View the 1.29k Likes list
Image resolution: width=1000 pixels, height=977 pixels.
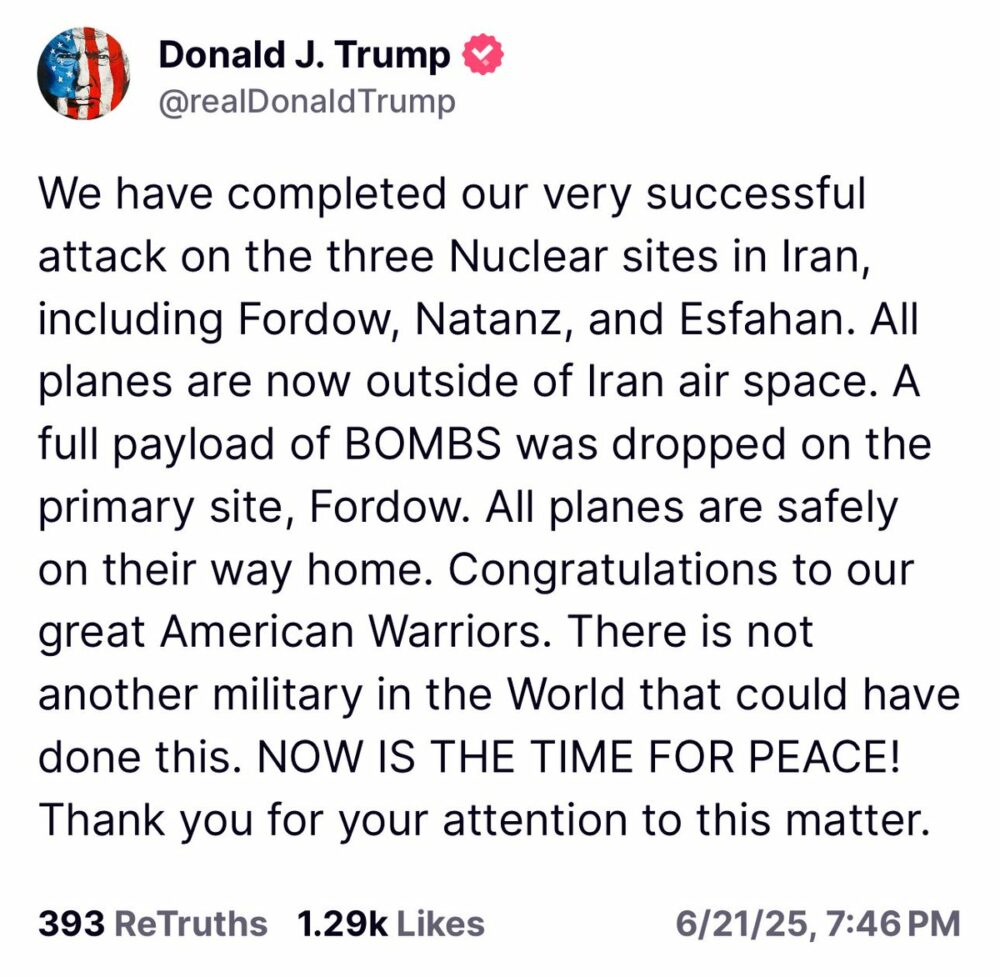coord(391,923)
